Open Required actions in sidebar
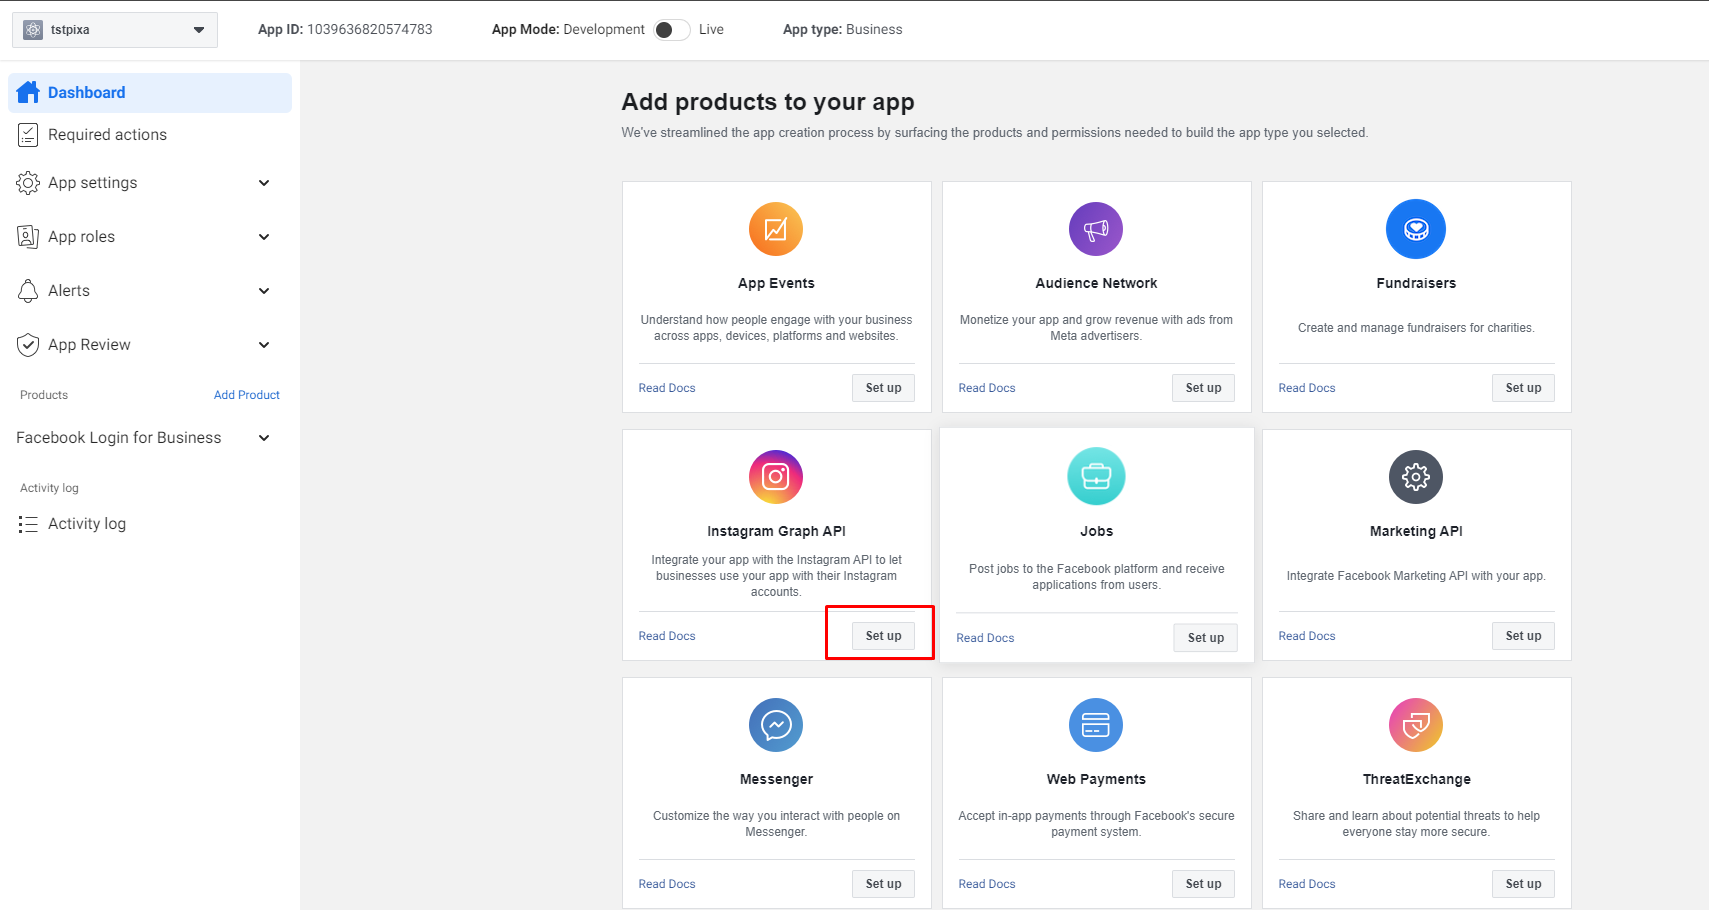 pyautogui.click(x=150, y=134)
